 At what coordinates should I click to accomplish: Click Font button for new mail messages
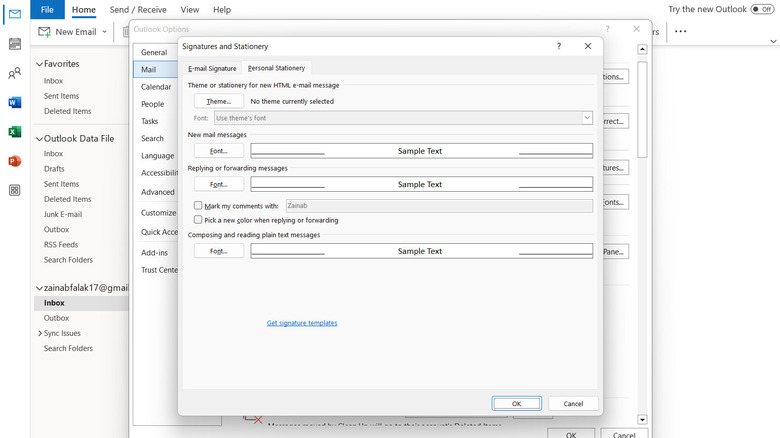click(218, 151)
